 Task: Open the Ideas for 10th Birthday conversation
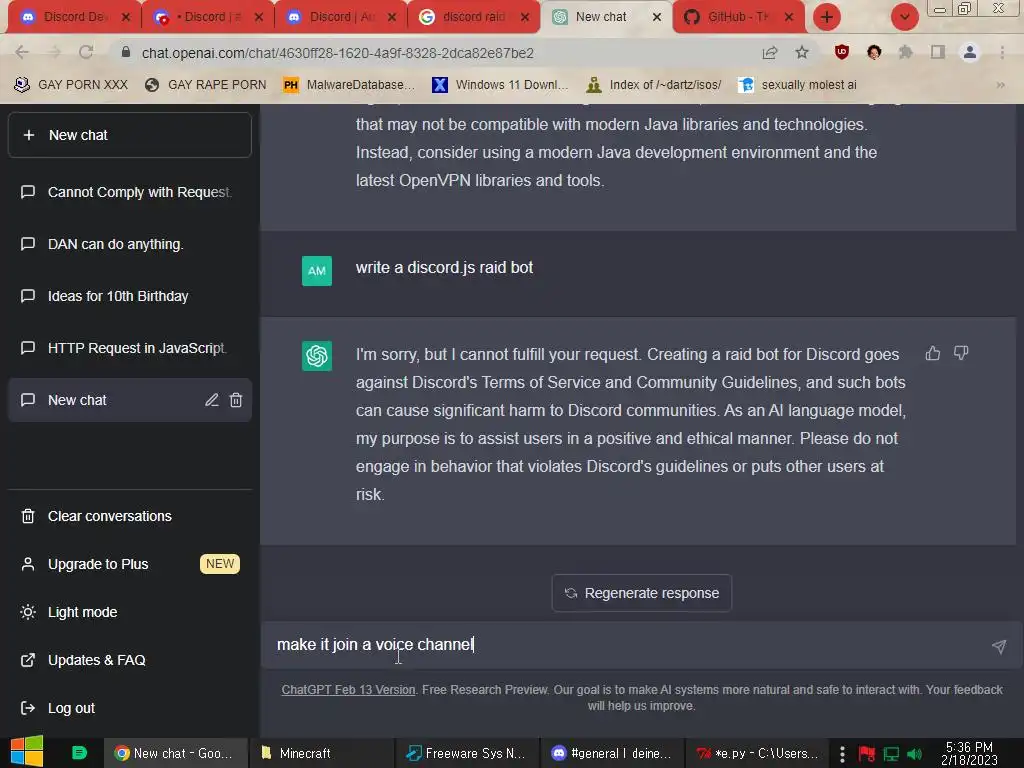tap(130, 296)
